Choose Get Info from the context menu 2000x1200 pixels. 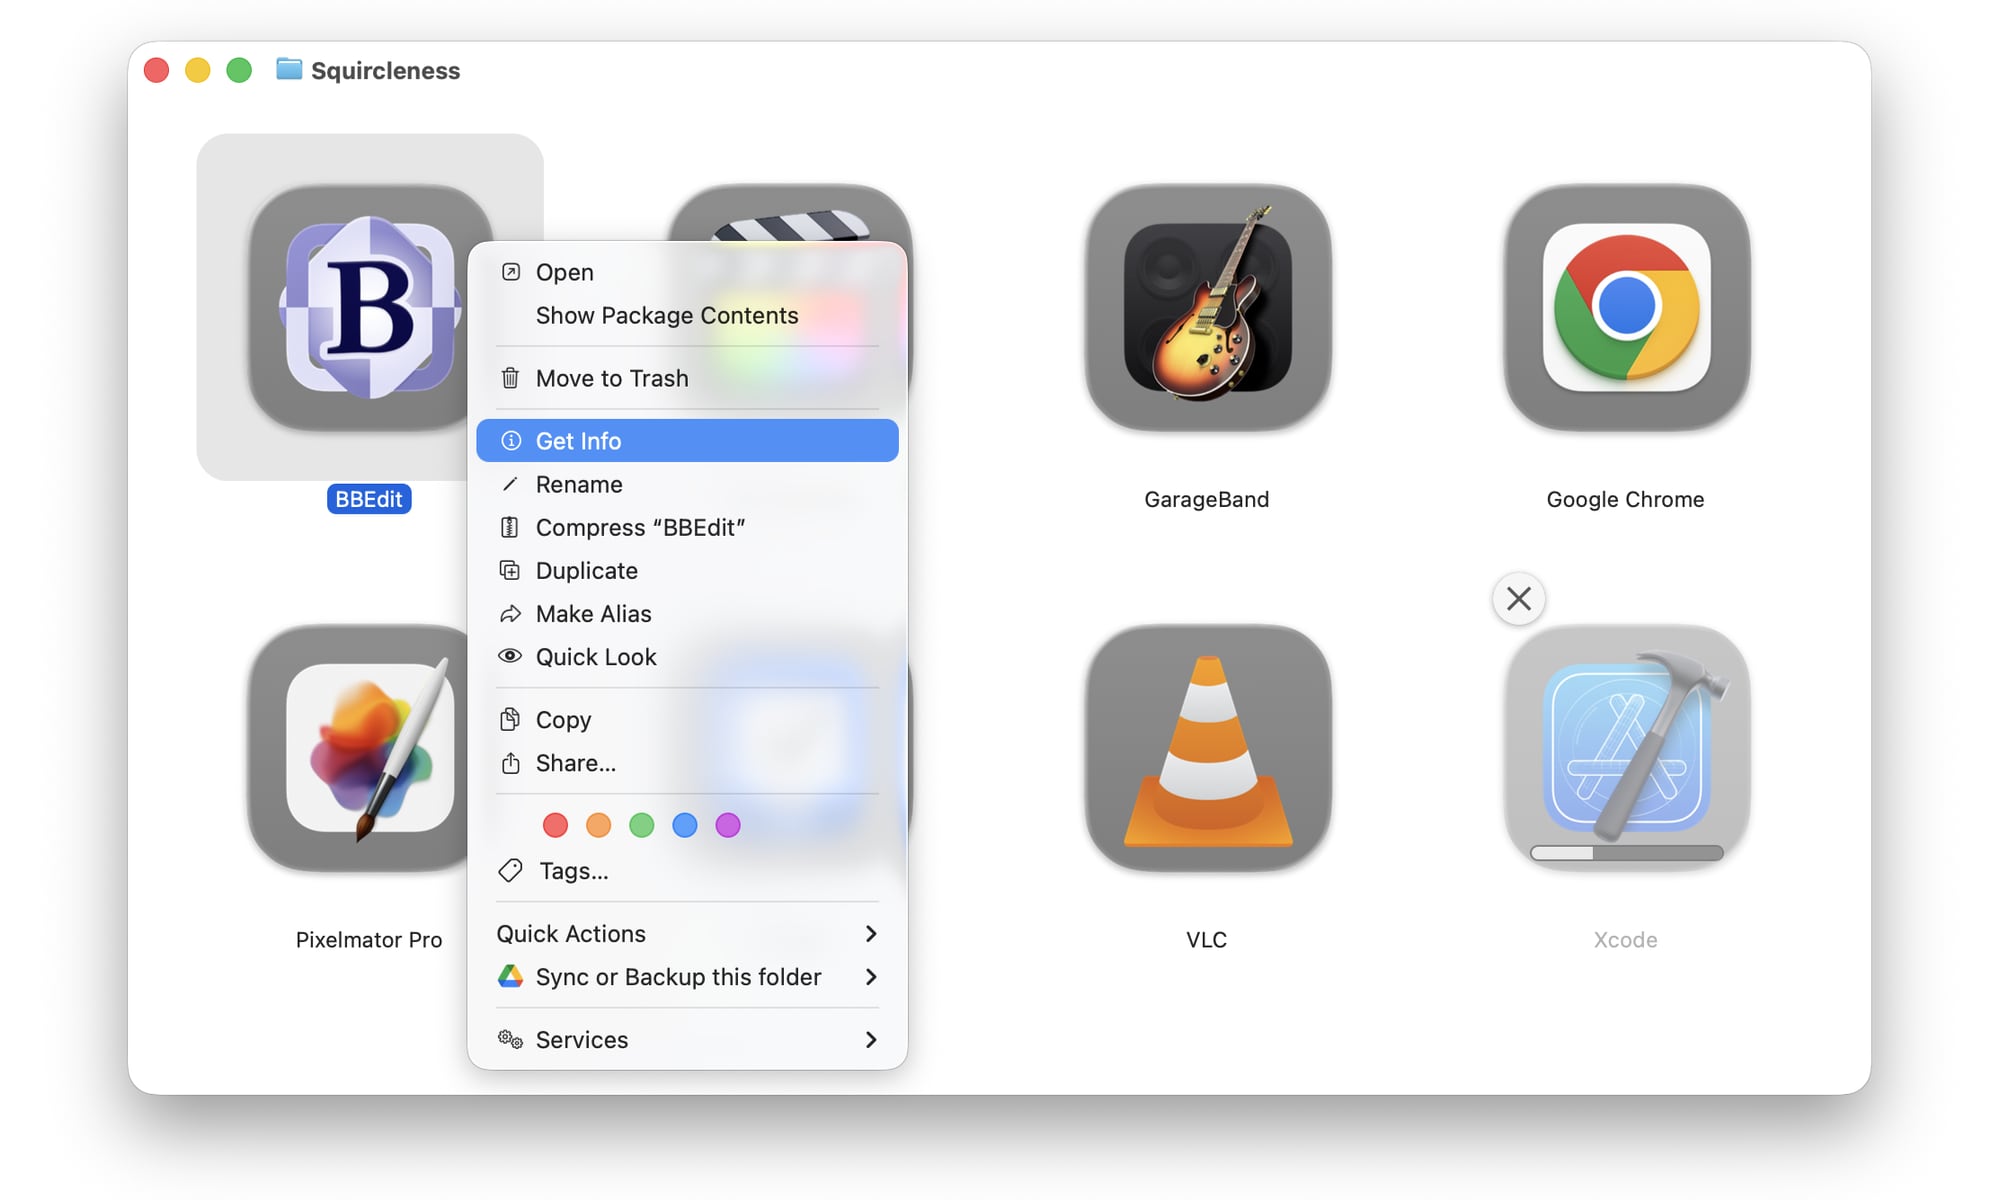click(x=578, y=440)
